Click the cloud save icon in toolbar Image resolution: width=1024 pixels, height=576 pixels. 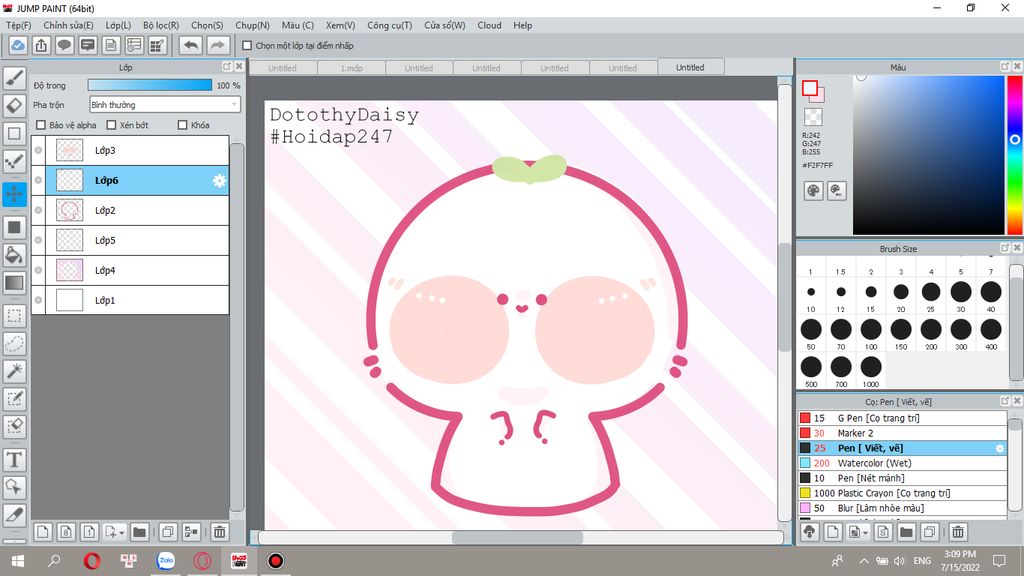(18, 46)
